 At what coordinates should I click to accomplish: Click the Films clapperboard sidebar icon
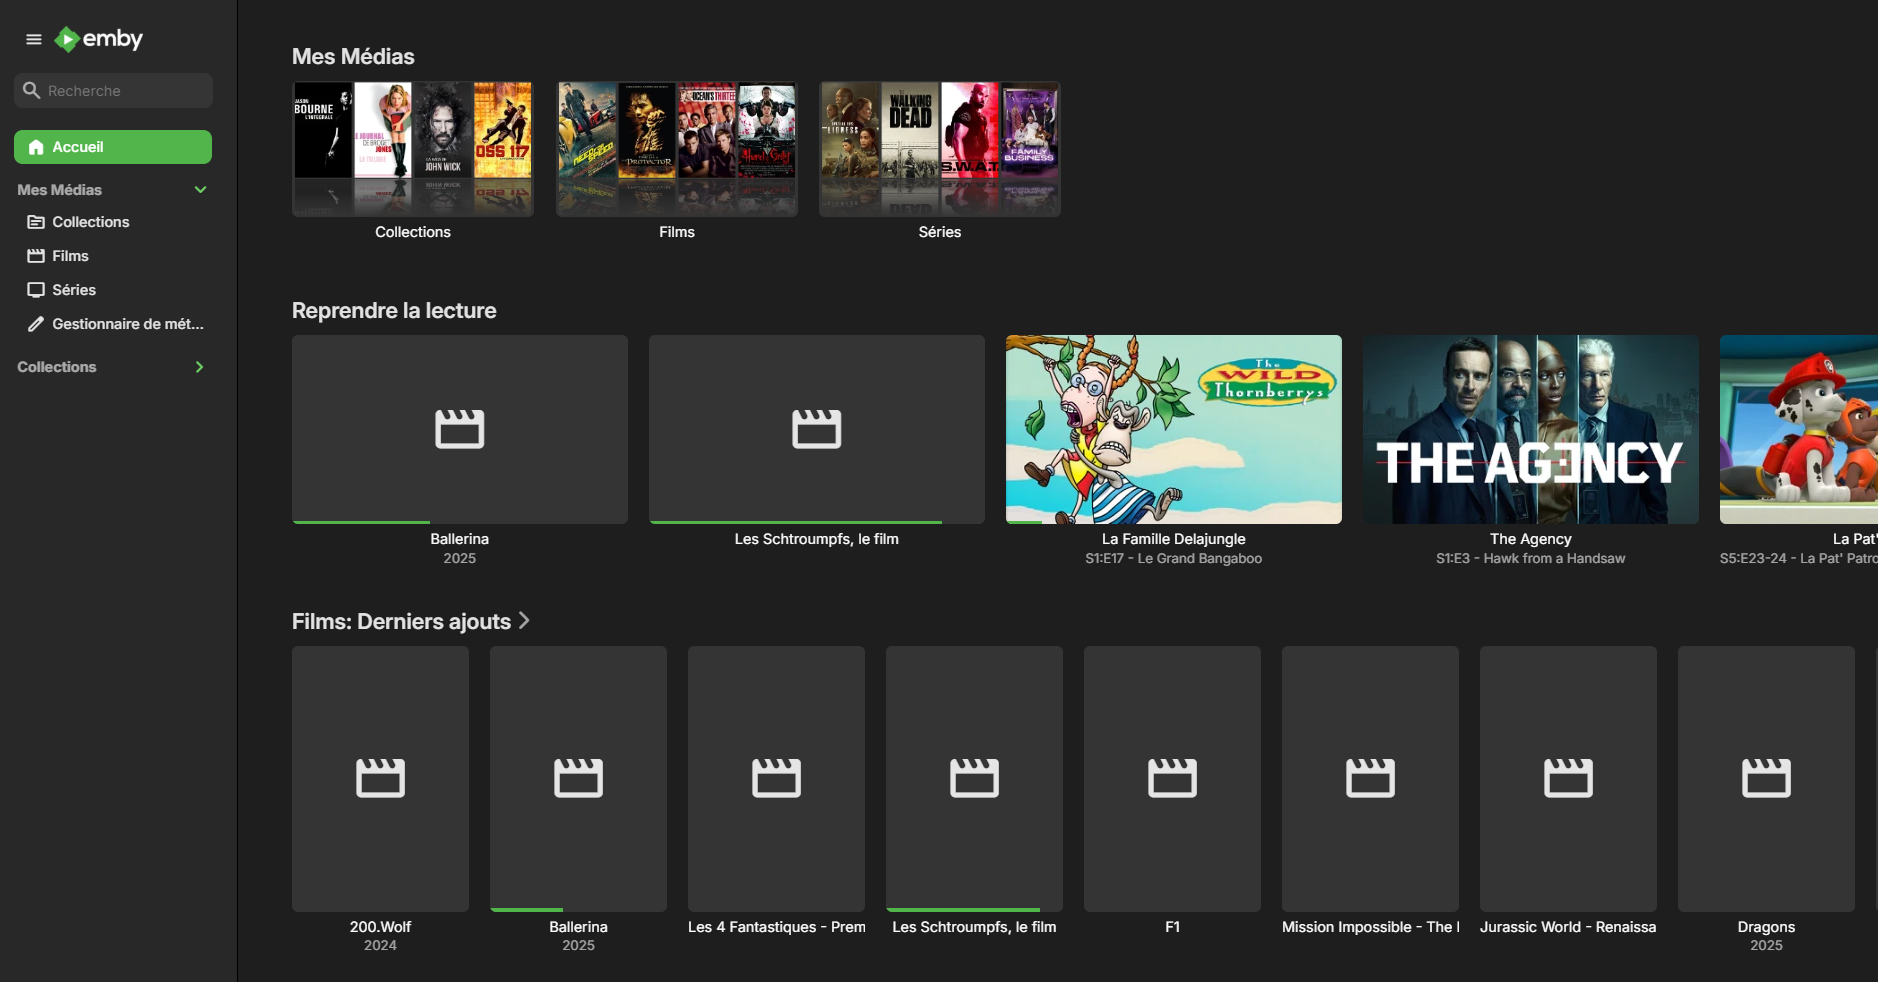pos(36,256)
